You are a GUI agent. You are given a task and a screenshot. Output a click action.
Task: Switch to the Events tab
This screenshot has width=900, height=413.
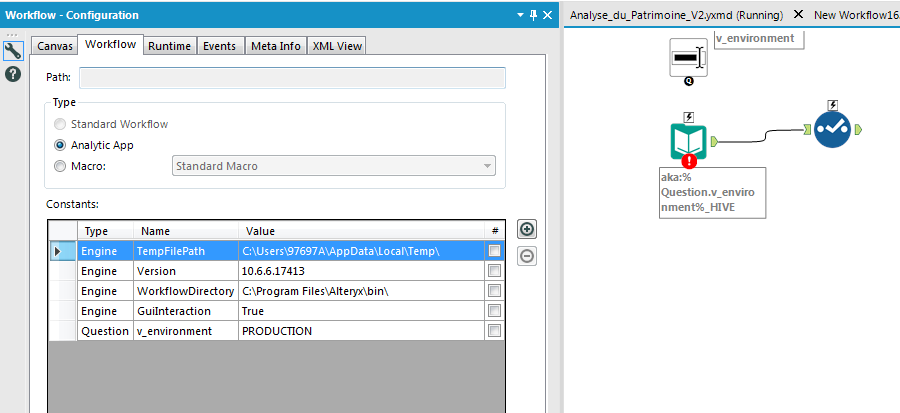(219, 46)
